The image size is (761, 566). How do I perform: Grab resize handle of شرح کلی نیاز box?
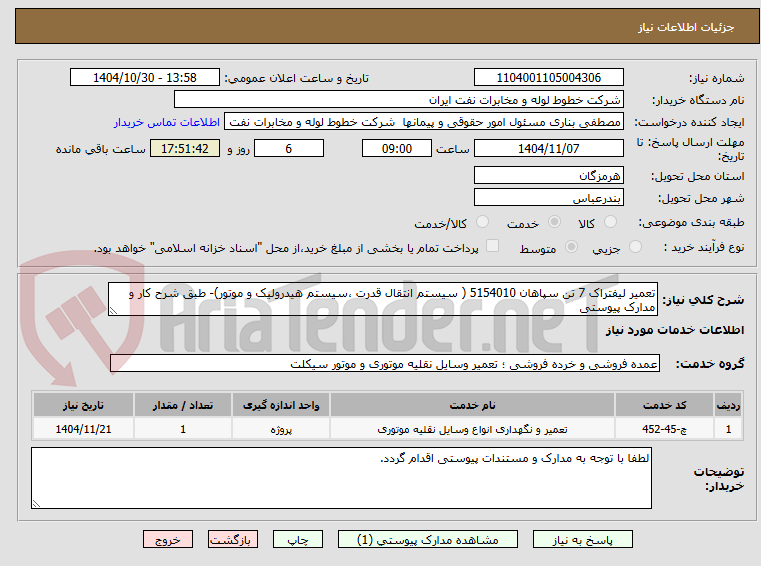tap(113, 311)
